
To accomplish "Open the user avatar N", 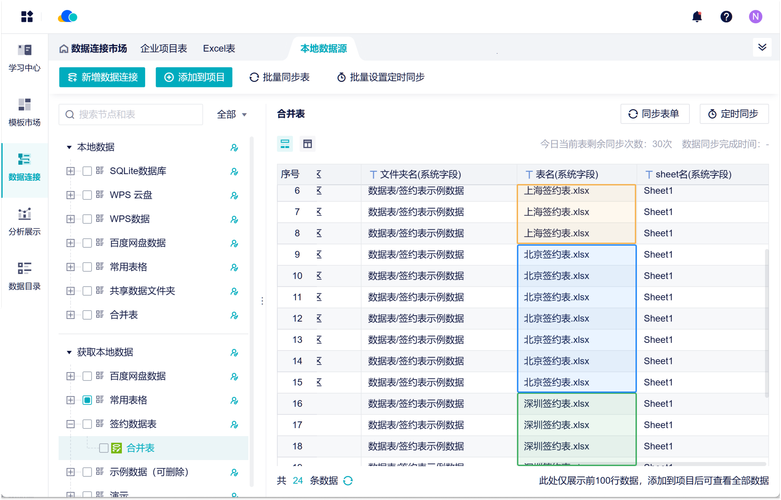I will coord(755,16).
